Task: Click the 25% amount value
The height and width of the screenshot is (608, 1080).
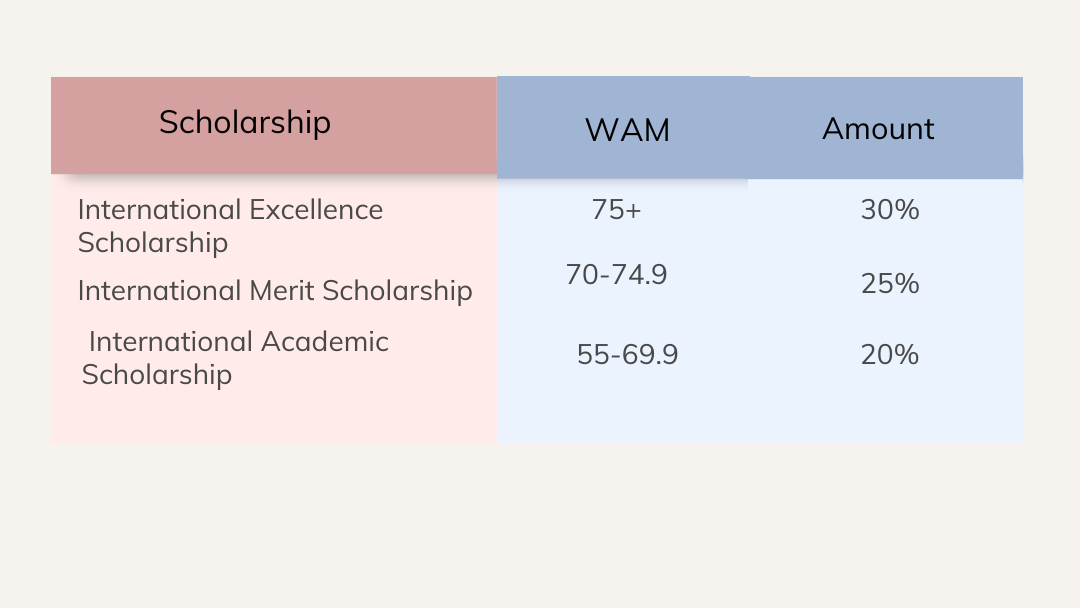Action: click(889, 284)
